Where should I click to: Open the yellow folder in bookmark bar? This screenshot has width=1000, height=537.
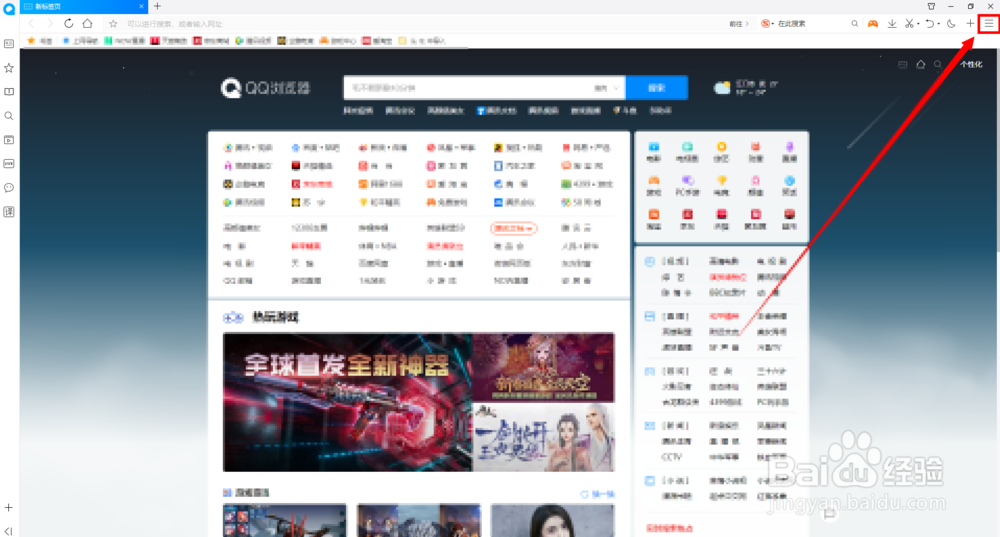[x=402, y=41]
